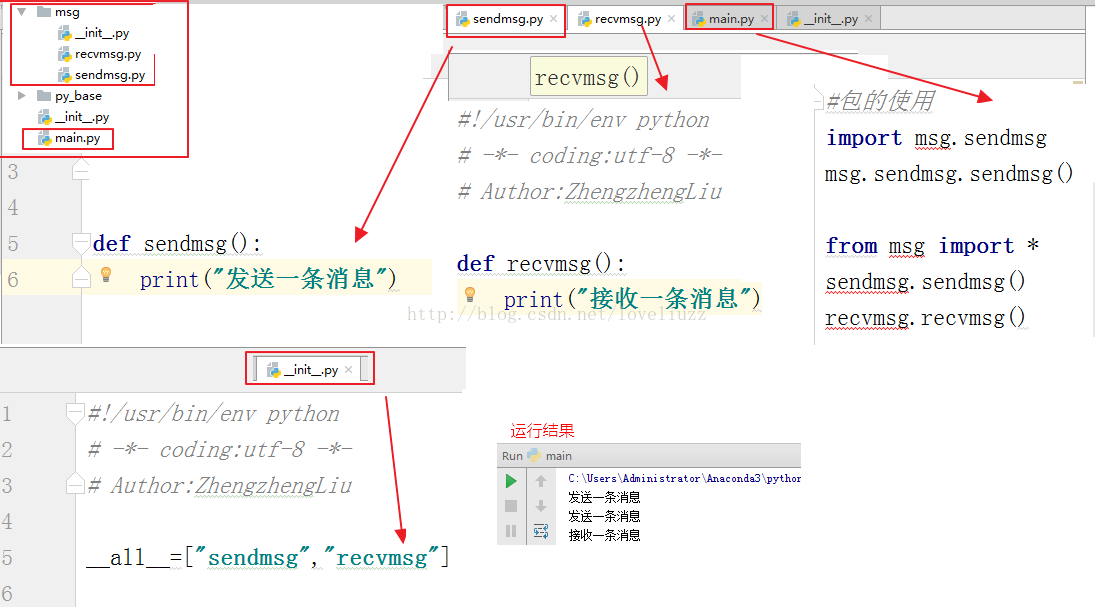1095x607 pixels.
Task: Pause output in the Run panel
Action: [x=510, y=531]
